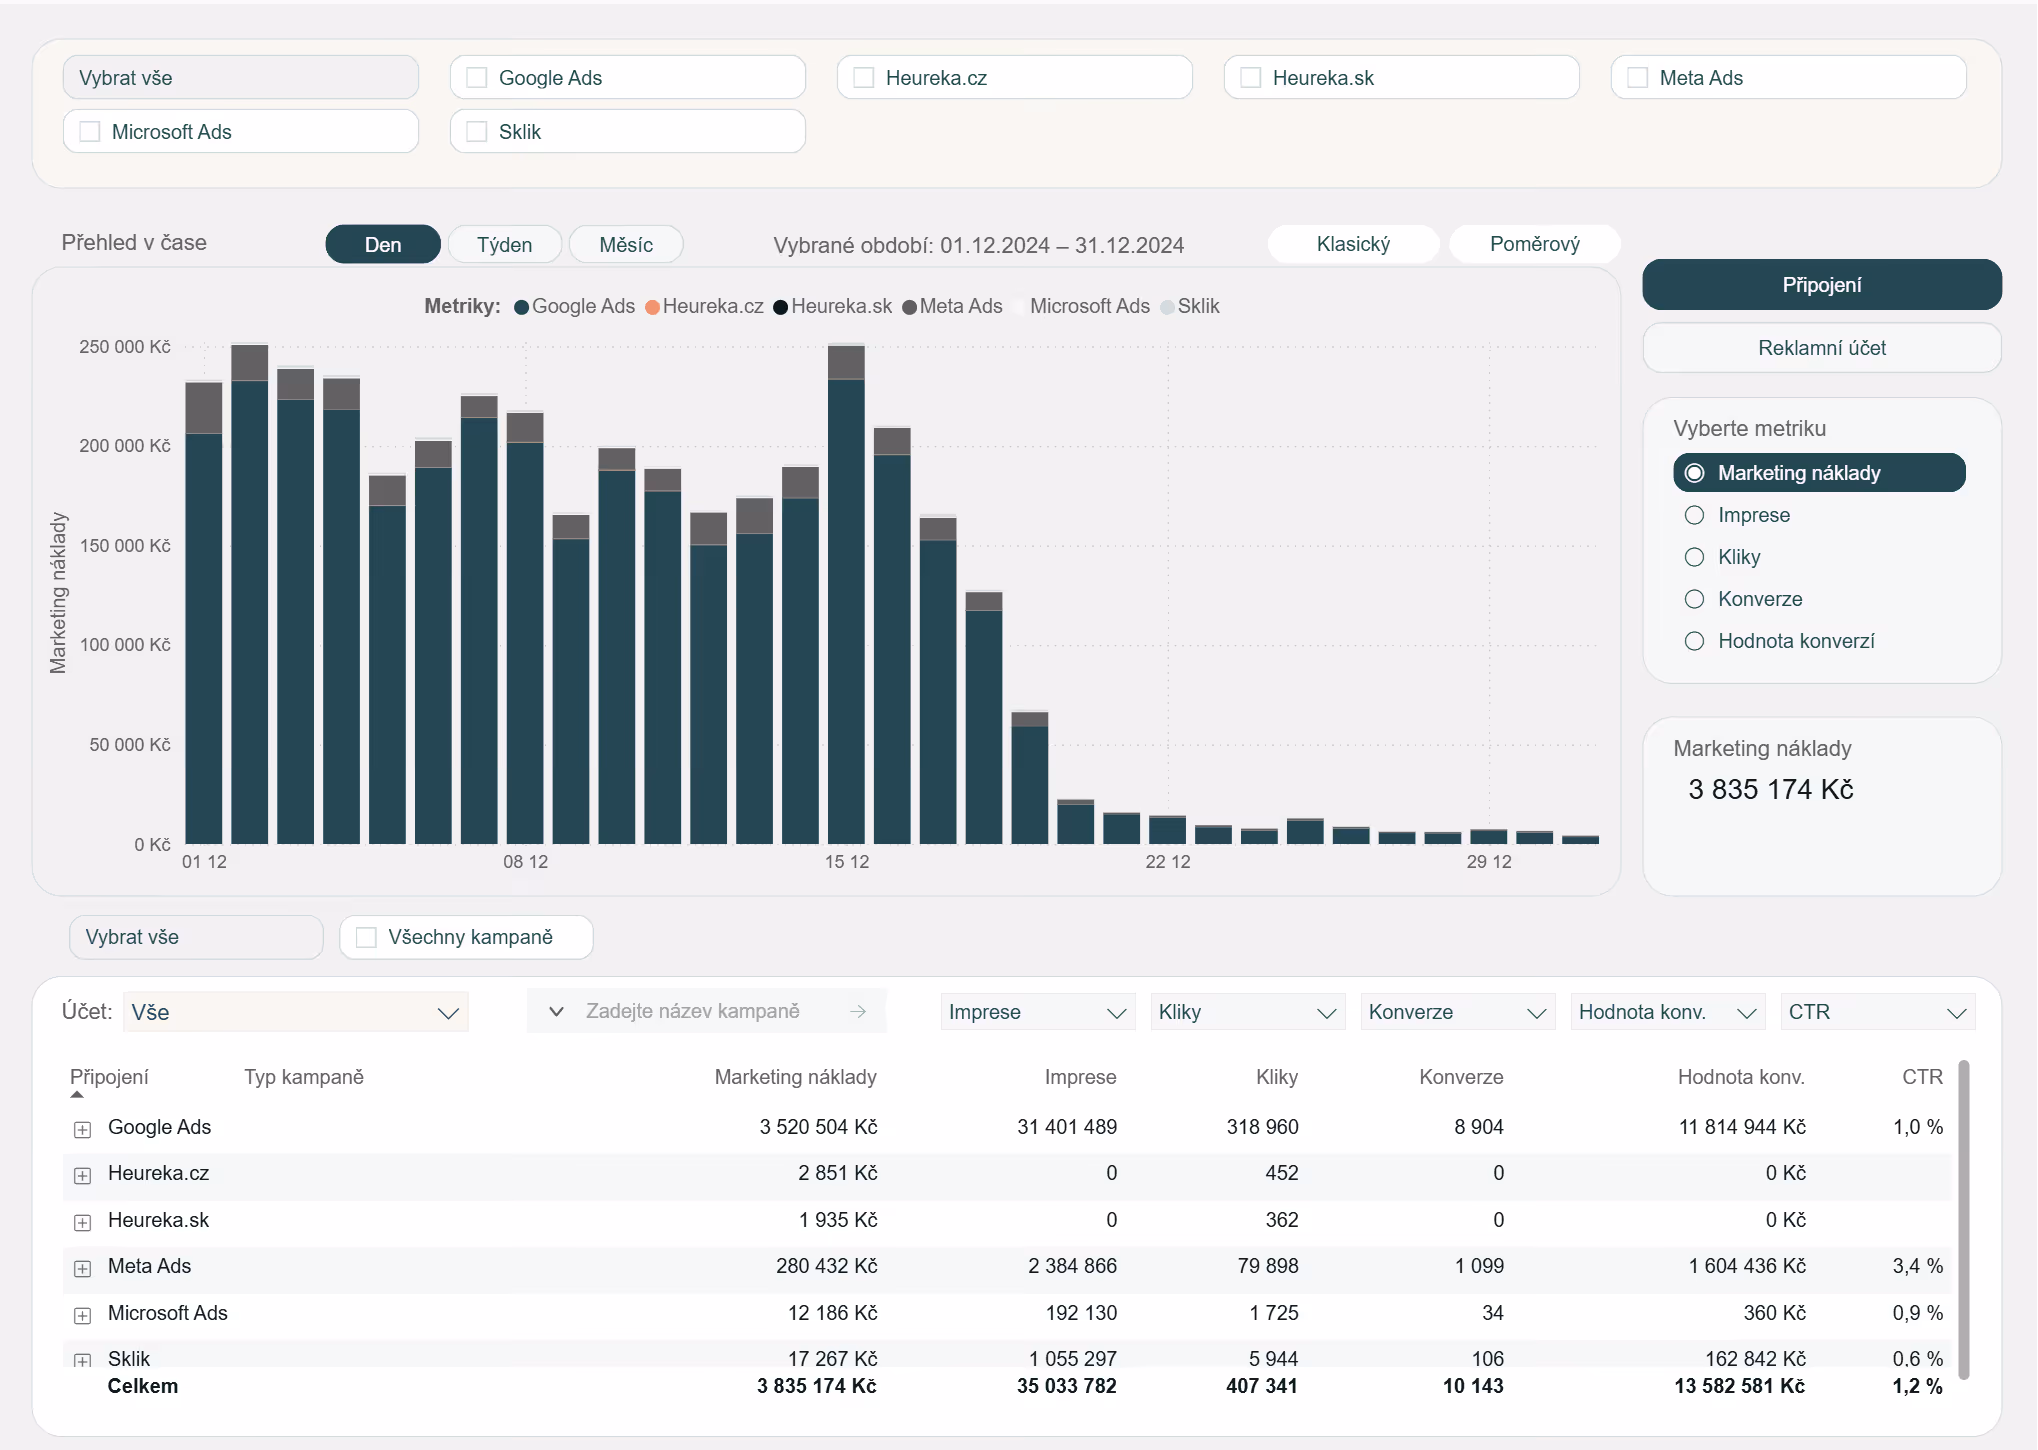Click the tallest chart bar near 15 12

point(846,594)
